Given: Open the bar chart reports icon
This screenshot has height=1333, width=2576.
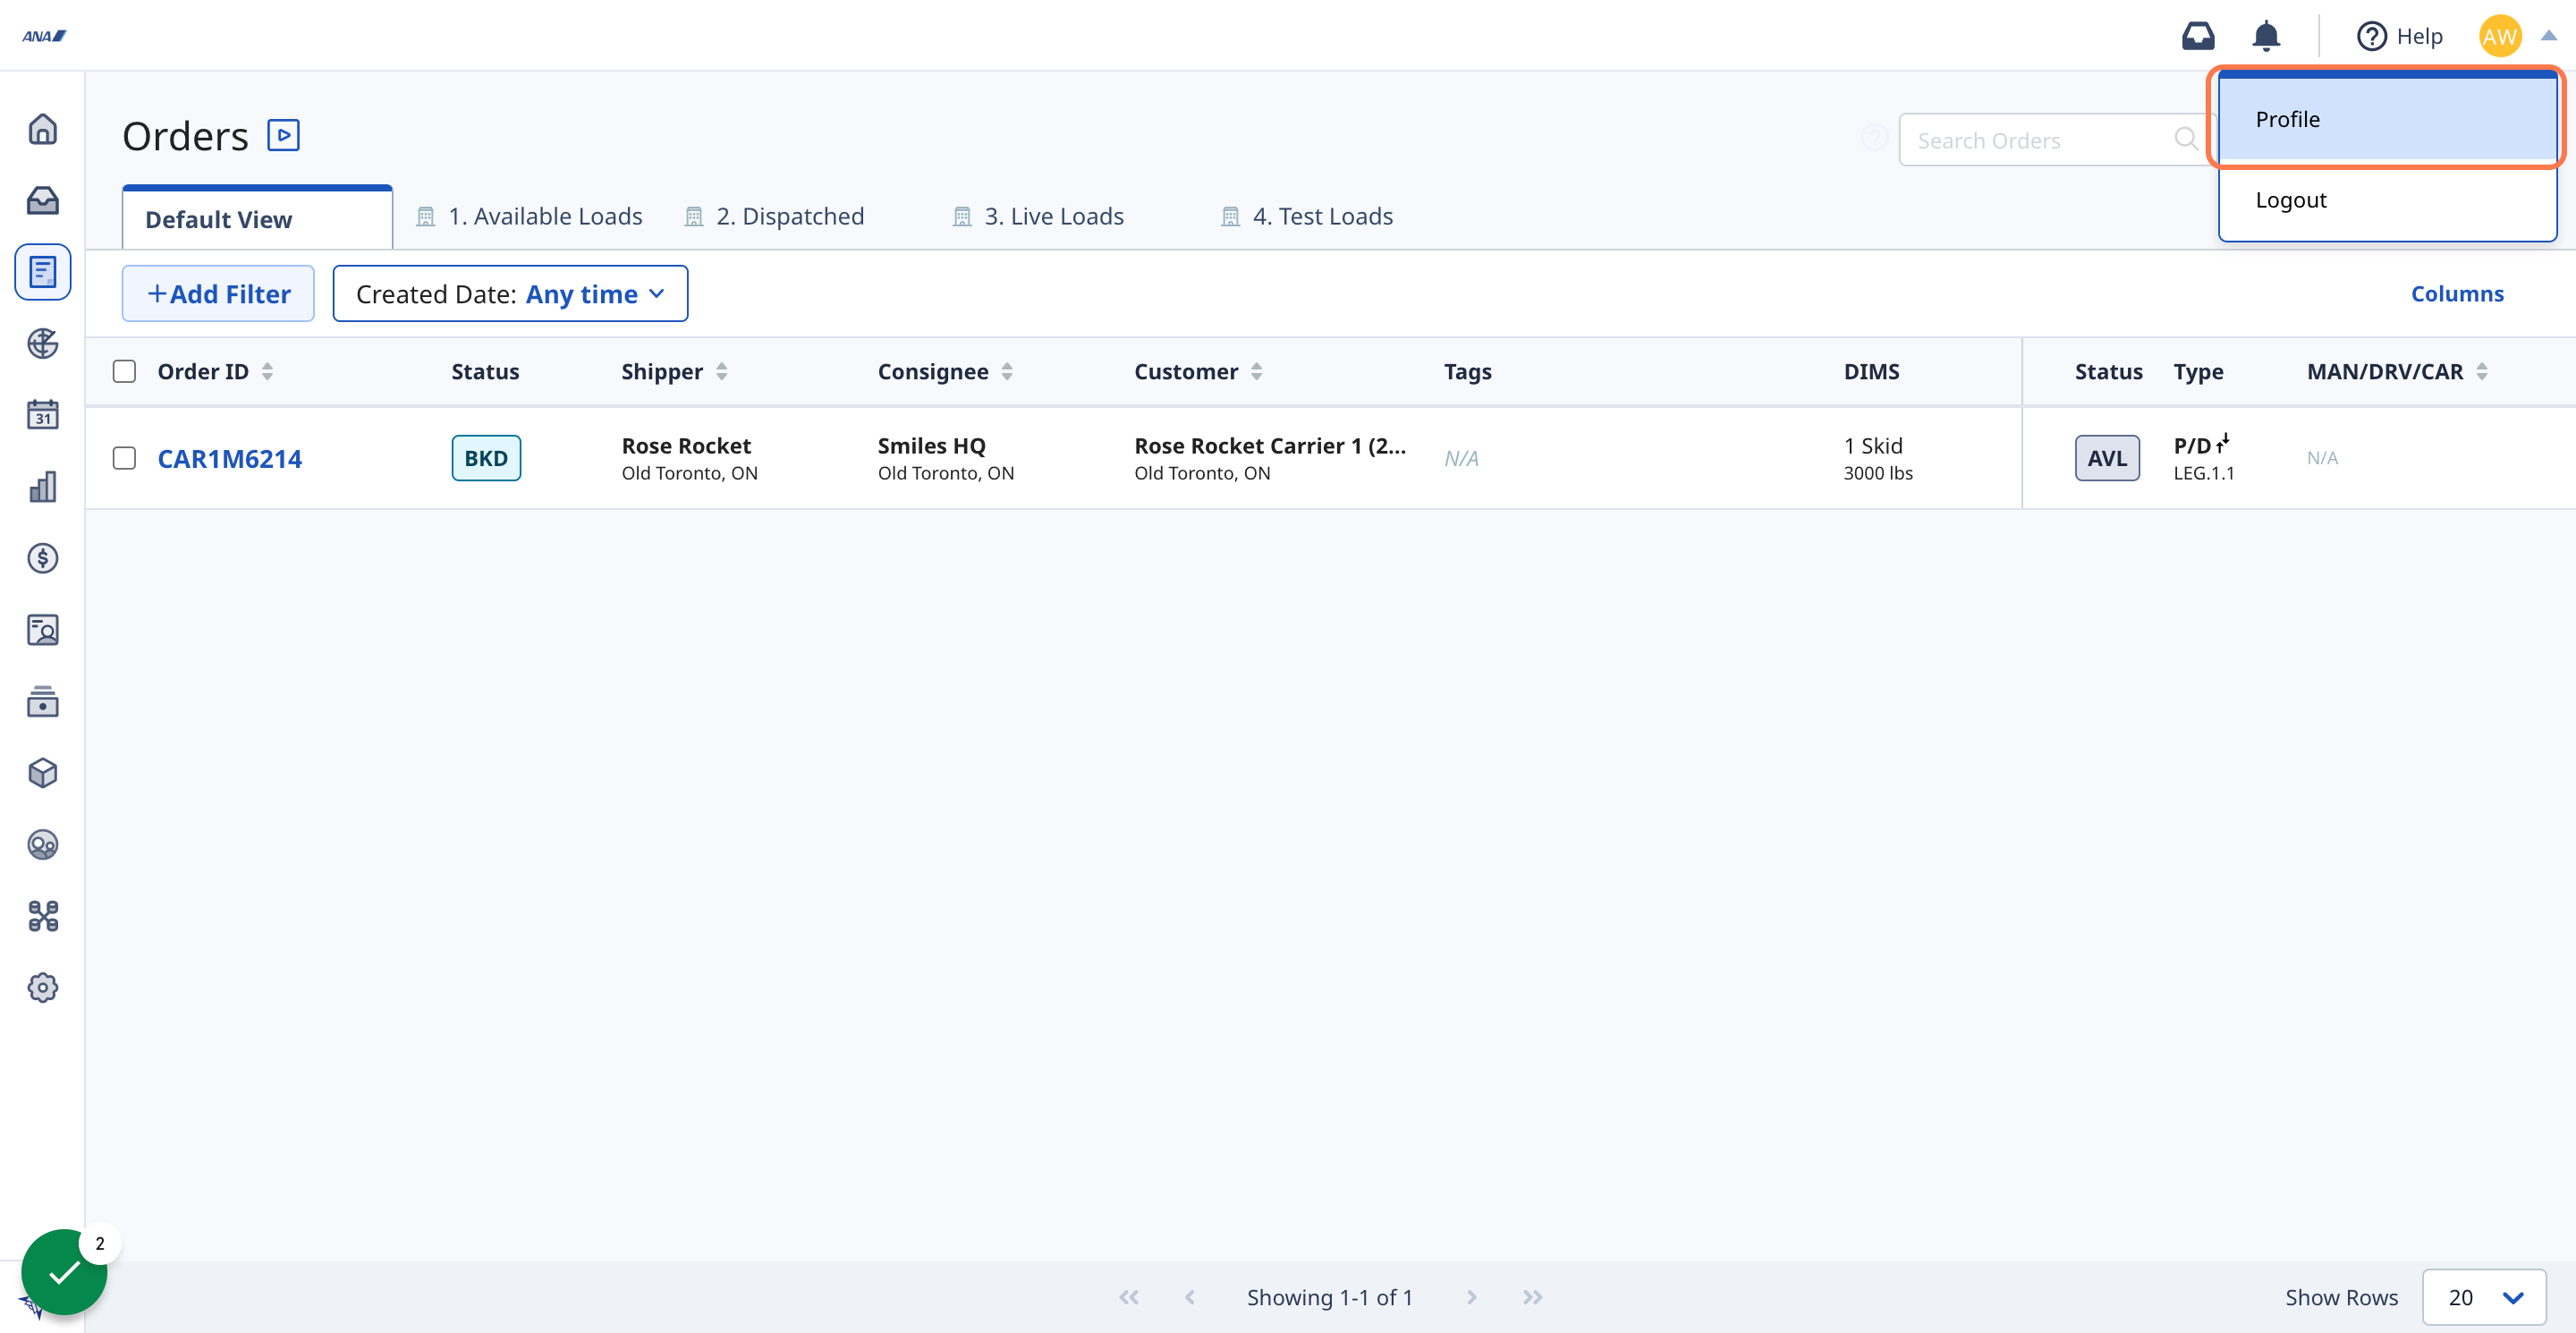Looking at the screenshot, I should pyautogui.click(x=42, y=487).
